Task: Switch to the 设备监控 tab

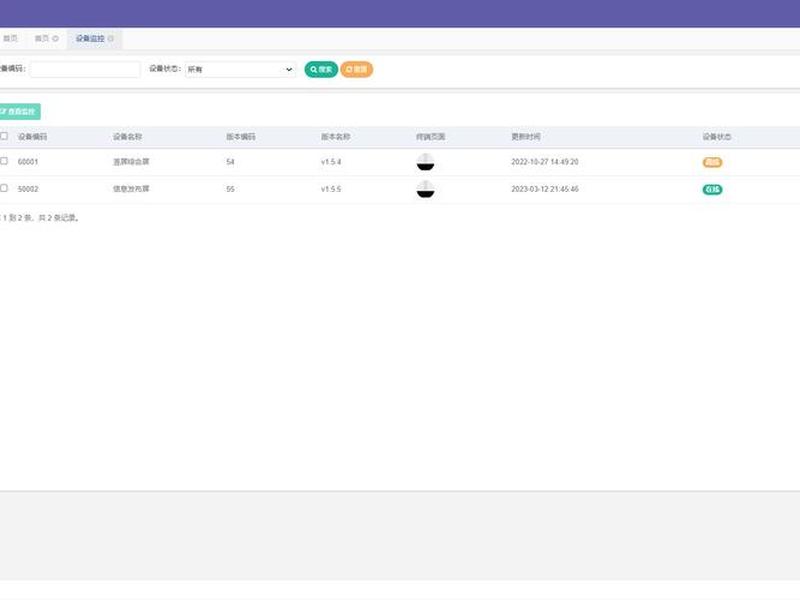Action: (90, 39)
